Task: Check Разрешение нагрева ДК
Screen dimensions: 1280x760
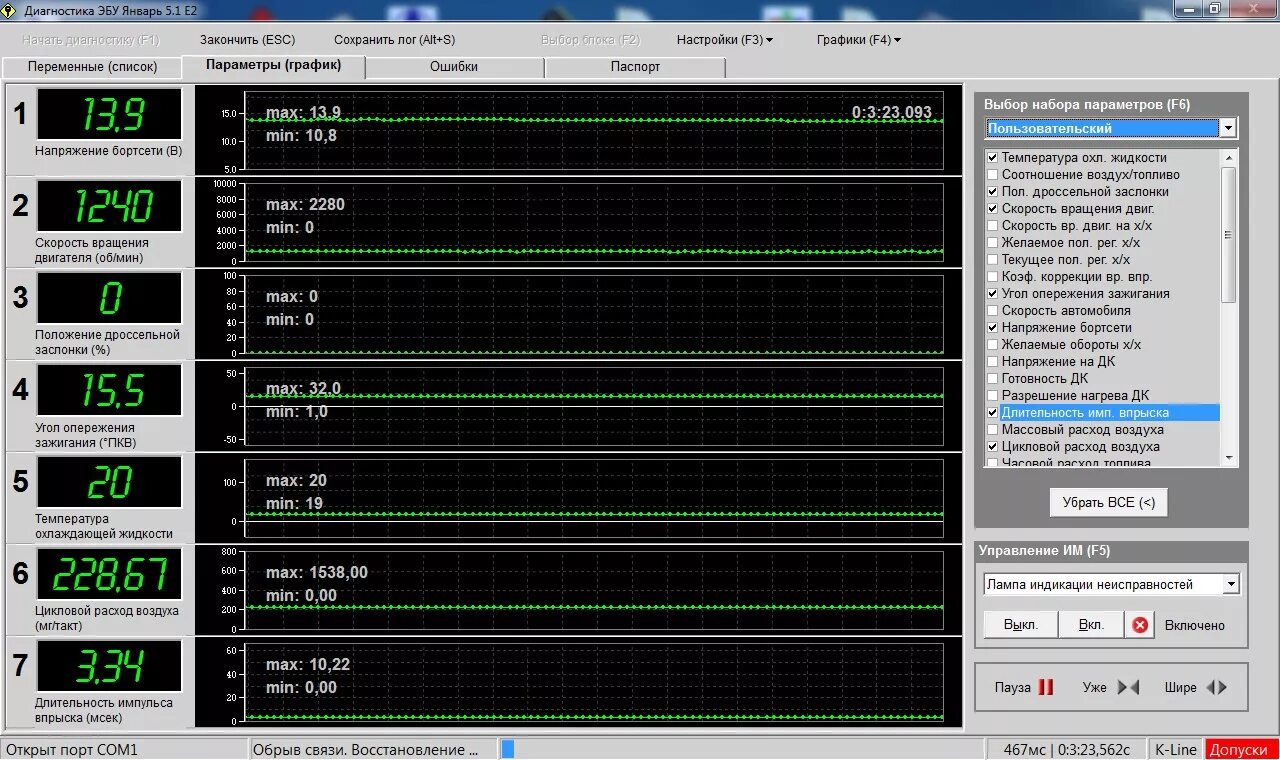Action: [x=993, y=396]
